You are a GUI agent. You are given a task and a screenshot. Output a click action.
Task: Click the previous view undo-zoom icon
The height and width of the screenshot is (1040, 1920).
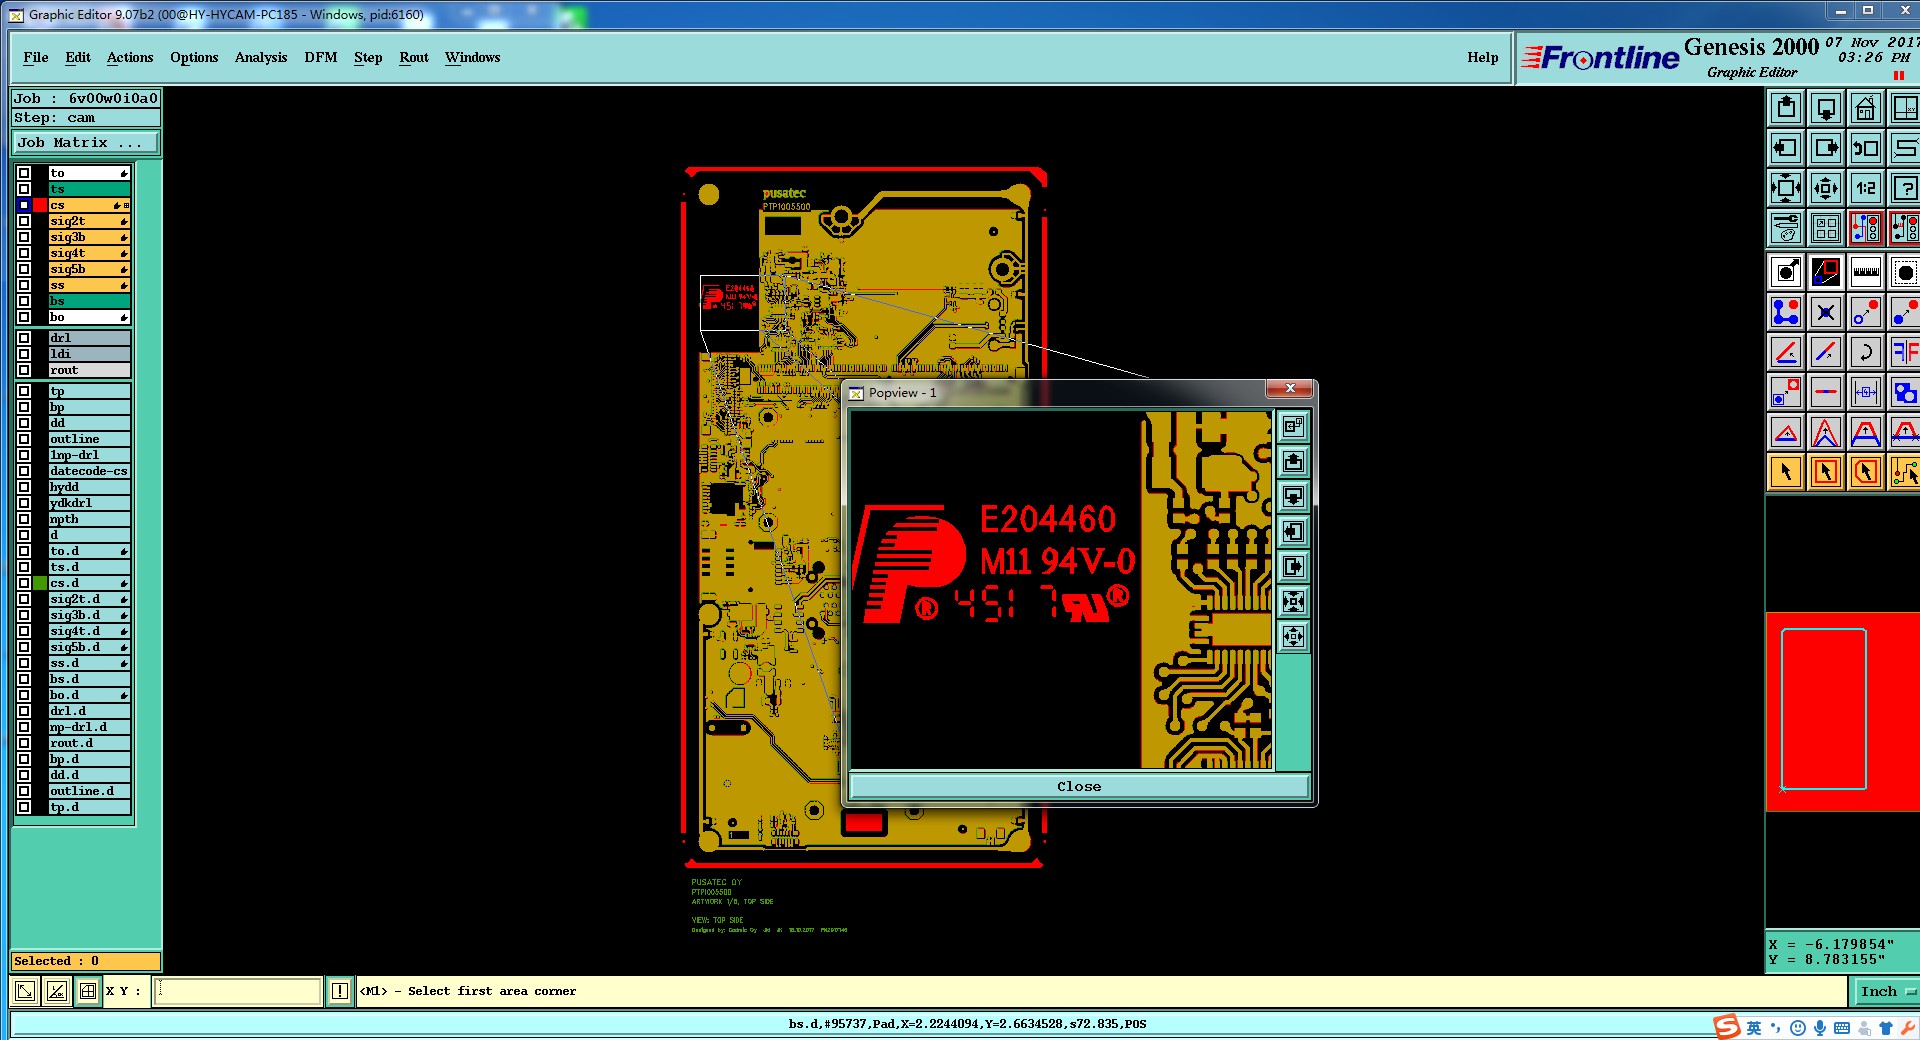(x=1866, y=148)
